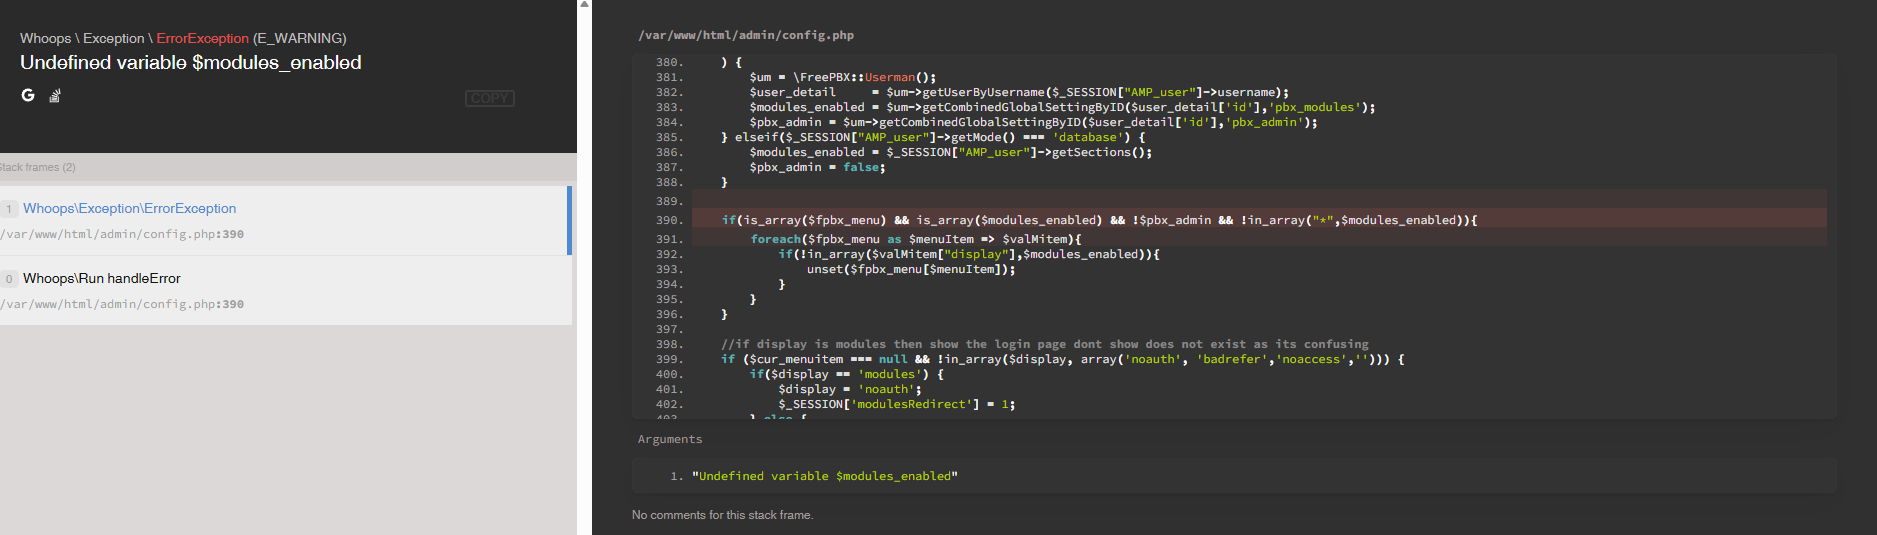
Task: Click the Stack frames (2) header
Action: click(38, 167)
